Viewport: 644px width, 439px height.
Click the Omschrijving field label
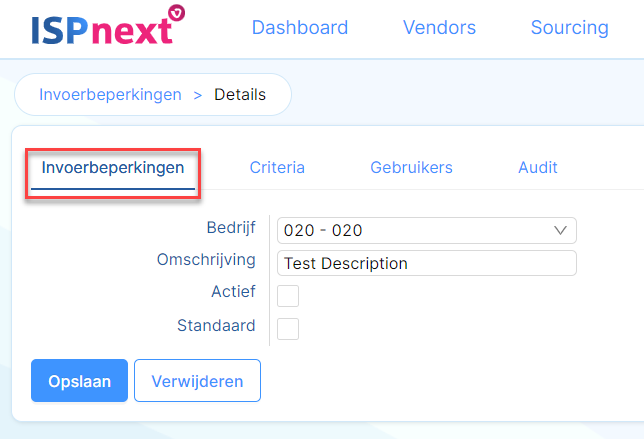tap(206, 259)
